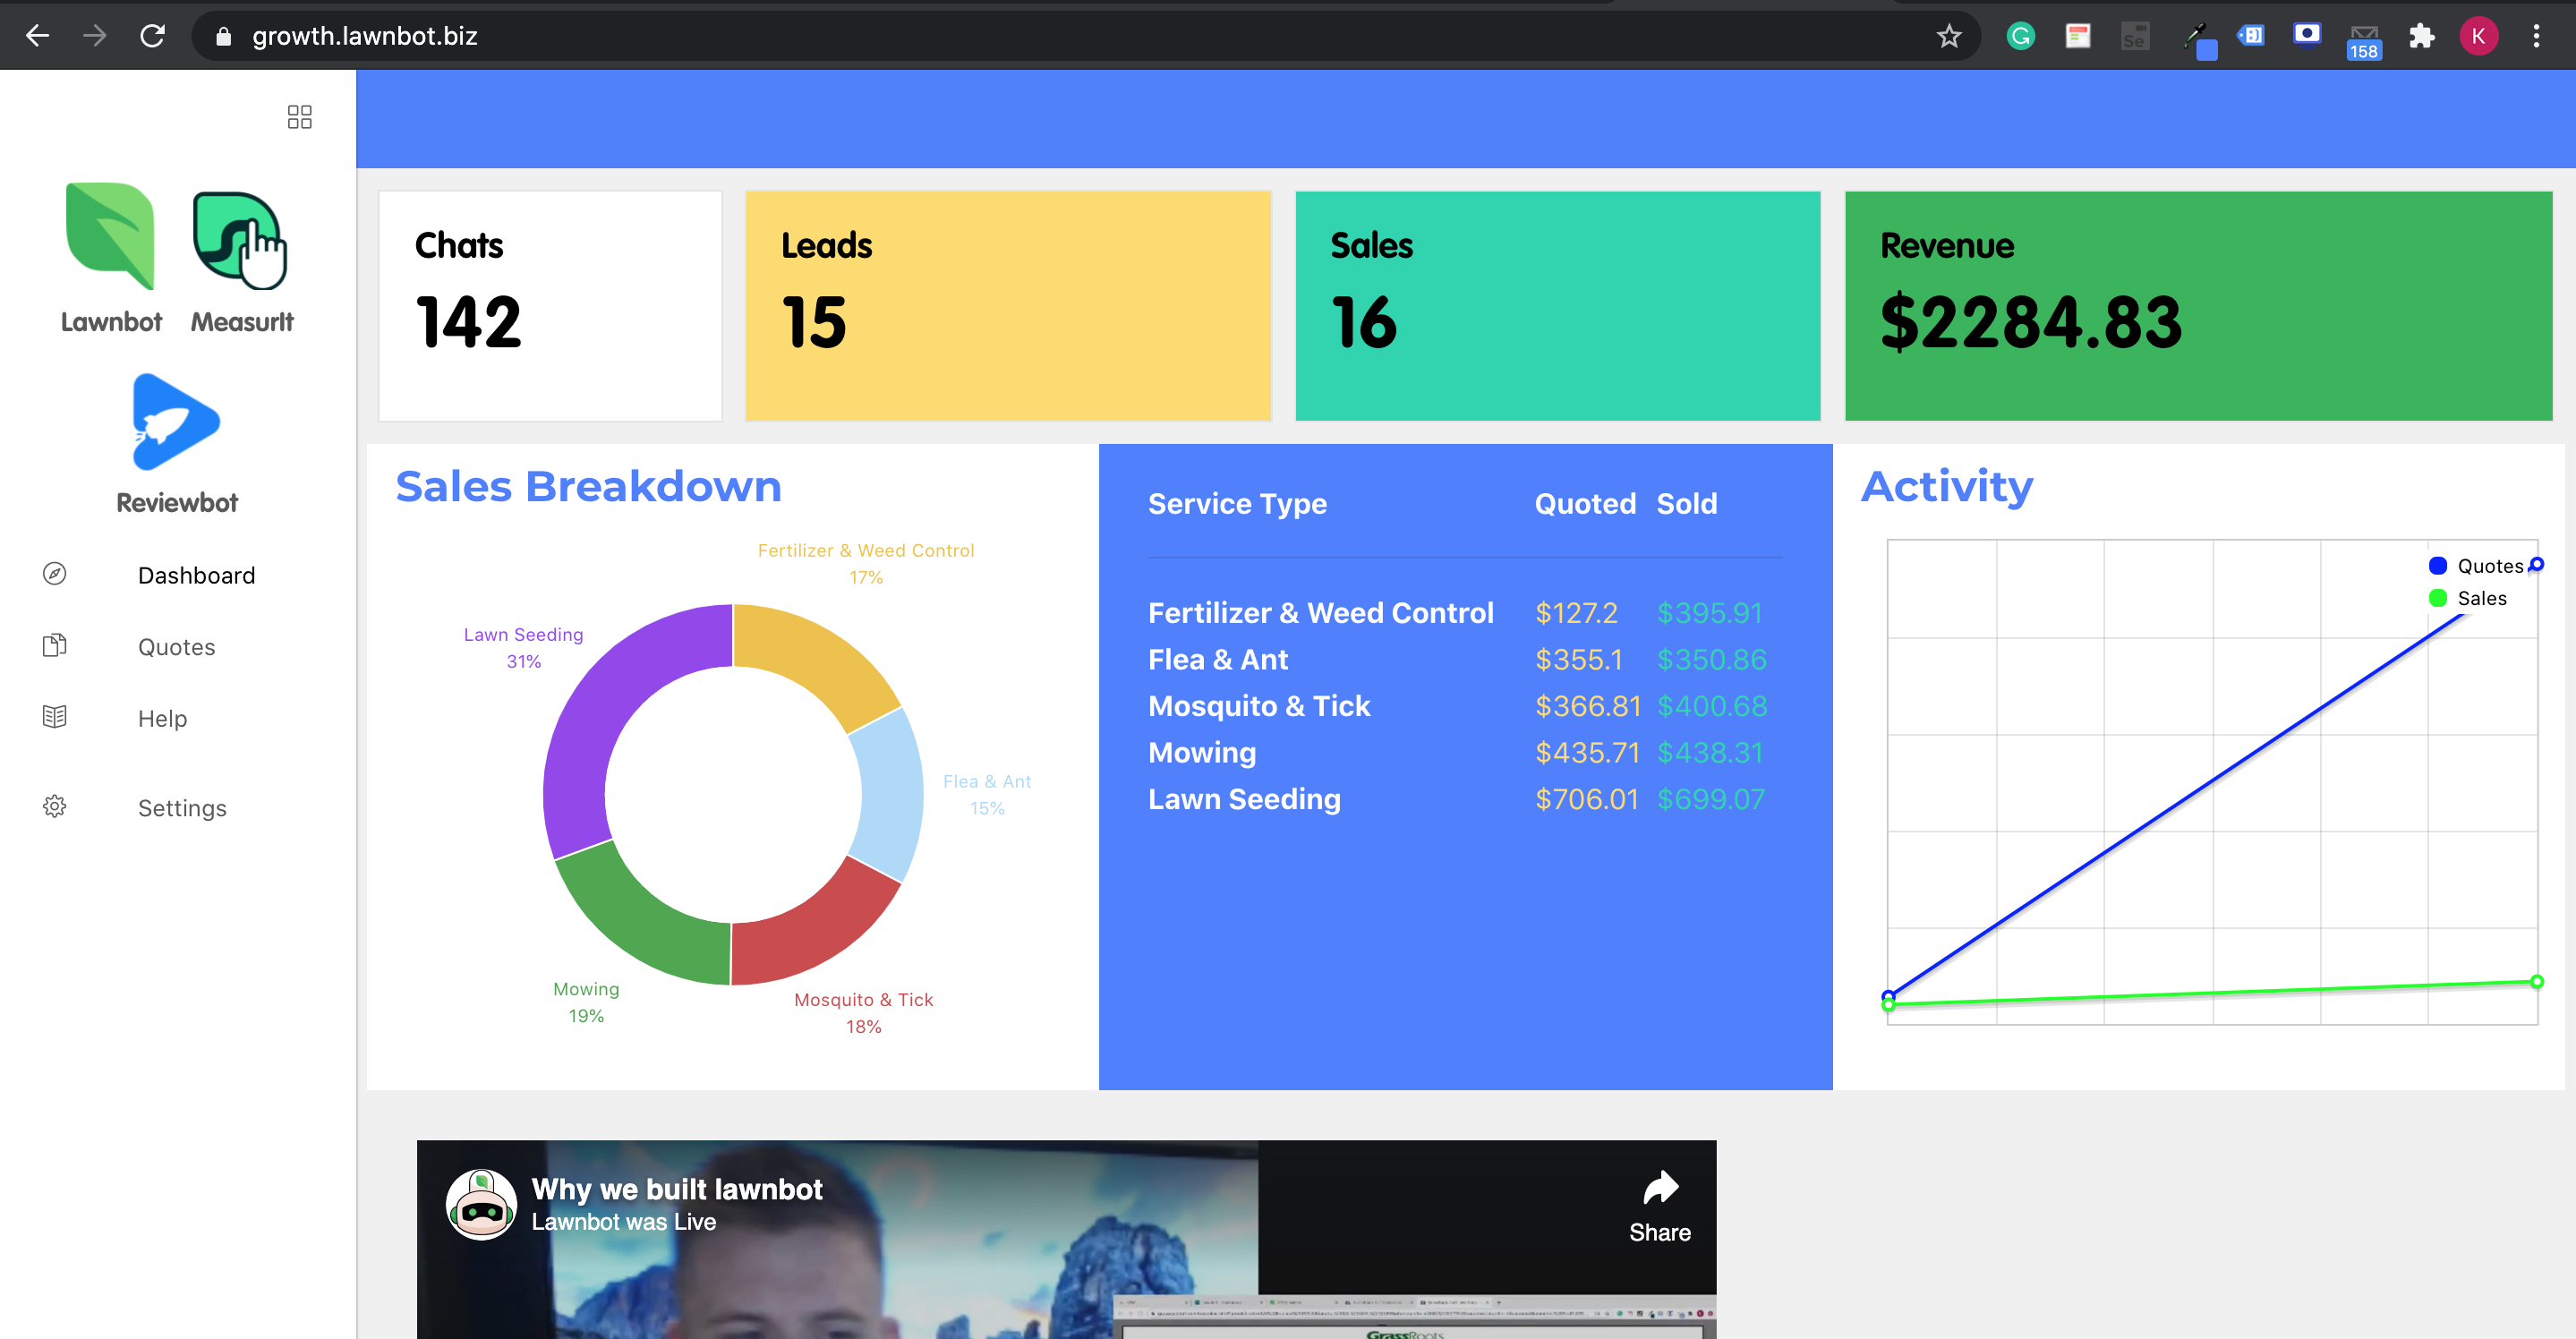Open the mail extension showing 158
This screenshot has height=1339, width=2576.
point(2364,41)
